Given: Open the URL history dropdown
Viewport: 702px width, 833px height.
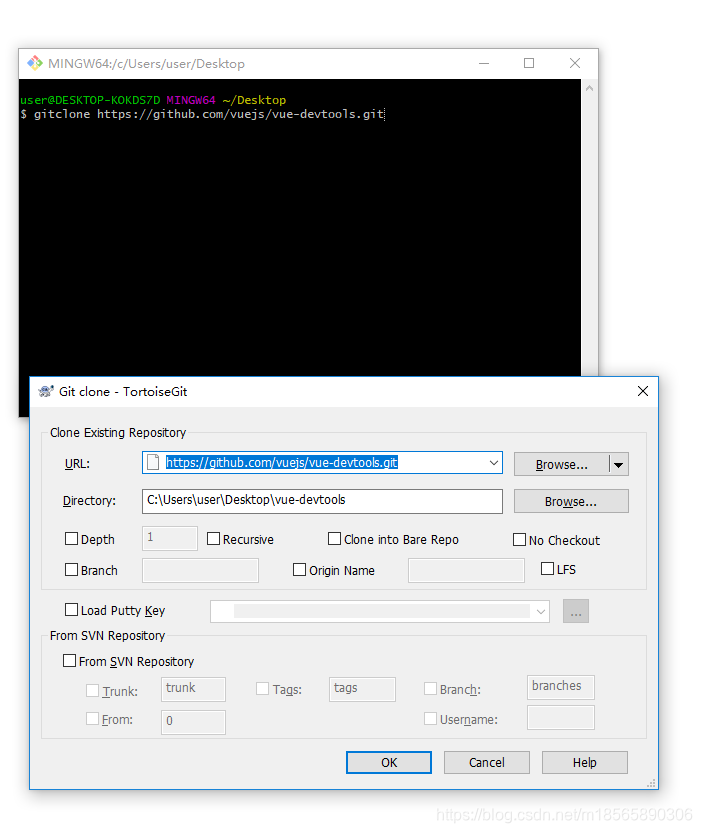Looking at the screenshot, I should (x=494, y=463).
